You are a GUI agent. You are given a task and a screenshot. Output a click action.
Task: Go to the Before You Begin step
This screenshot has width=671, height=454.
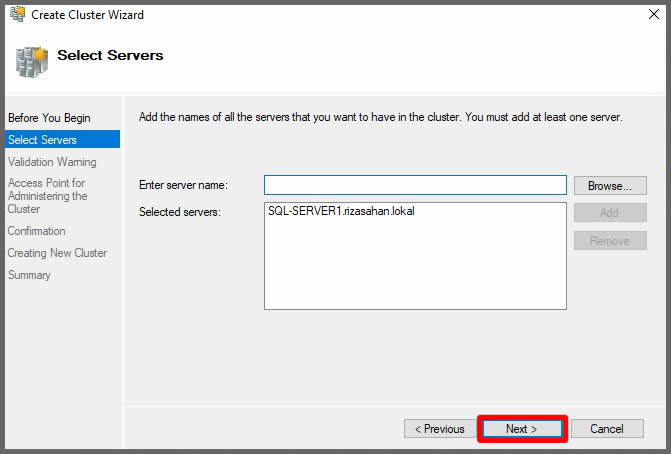(x=49, y=118)
